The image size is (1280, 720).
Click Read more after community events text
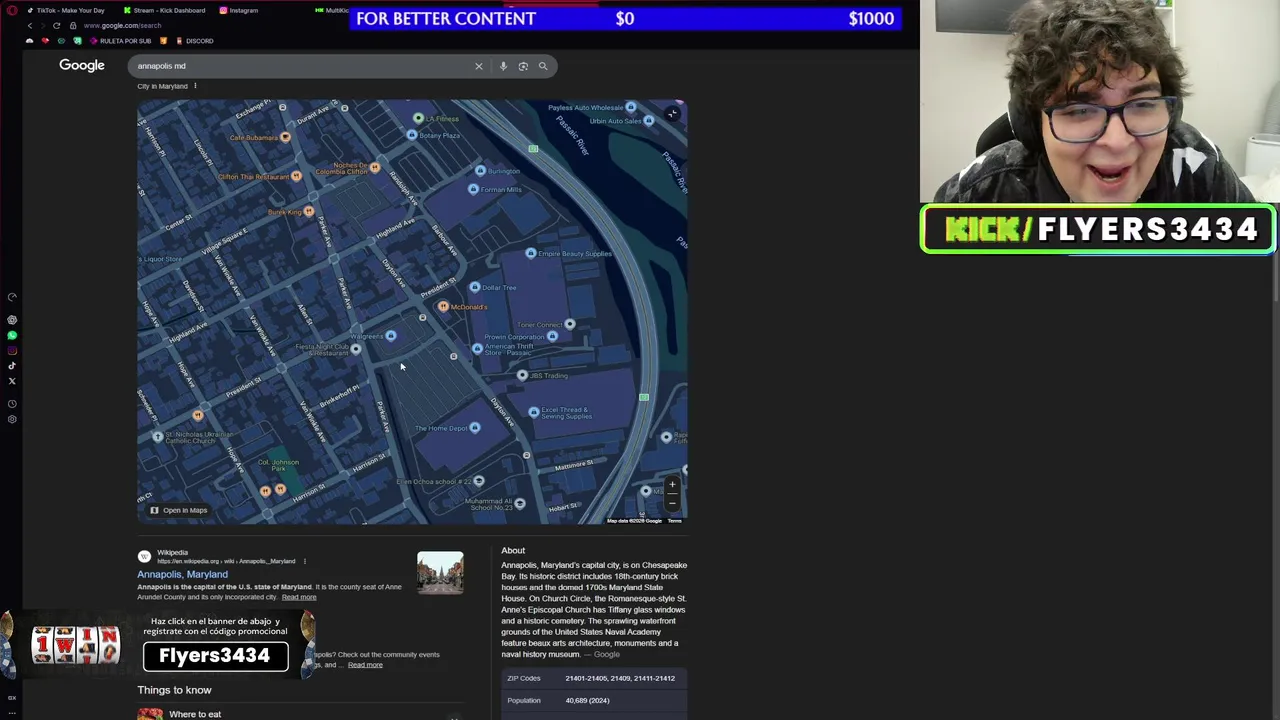point(365,665)
